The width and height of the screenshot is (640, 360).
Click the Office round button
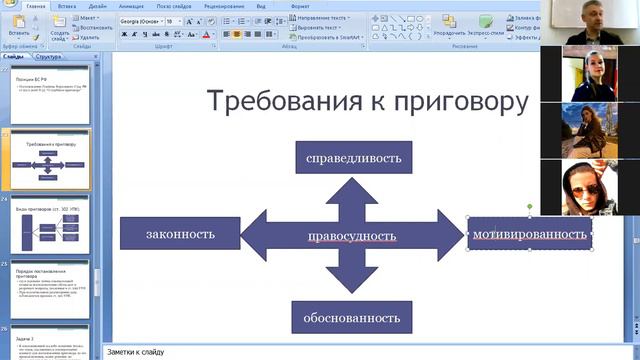click(9, 3)
